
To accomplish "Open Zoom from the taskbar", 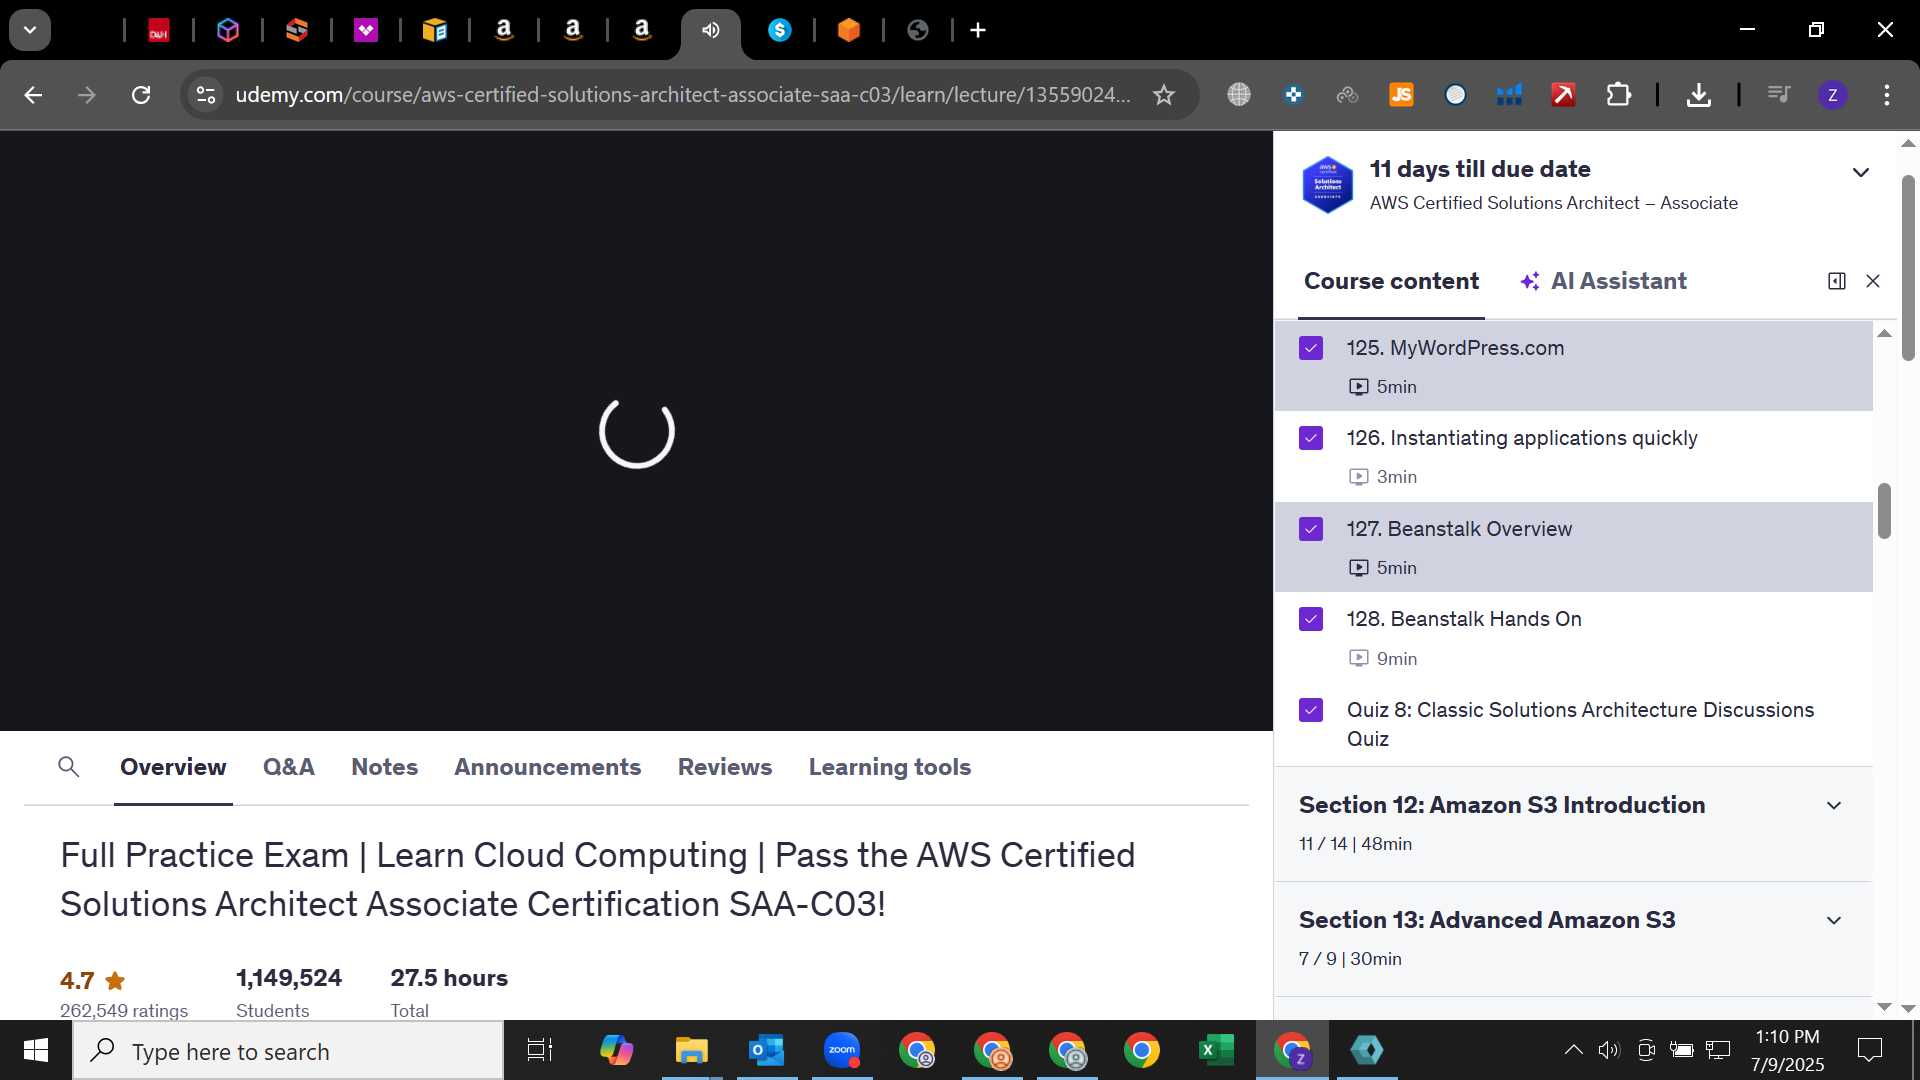I will tap(842, 1051).
